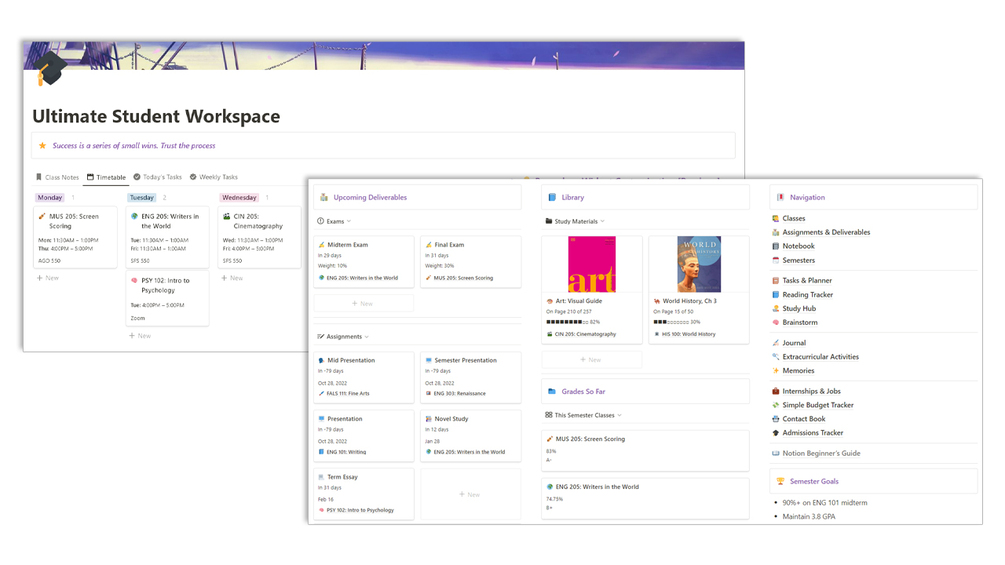Click the Navigation header icon
Viewport: 1005px width, 565px height.
click(x=780, y=197)
